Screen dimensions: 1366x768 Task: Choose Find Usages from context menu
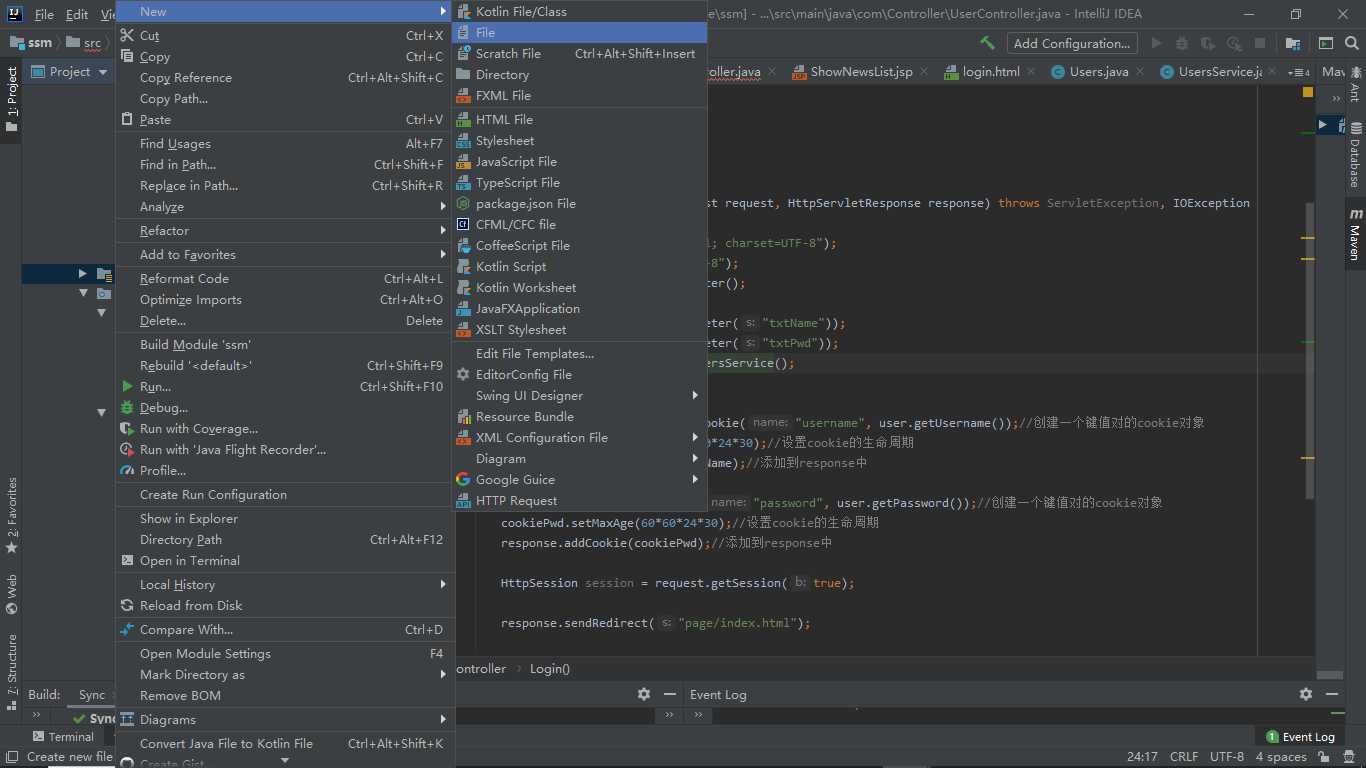point(285,143)
